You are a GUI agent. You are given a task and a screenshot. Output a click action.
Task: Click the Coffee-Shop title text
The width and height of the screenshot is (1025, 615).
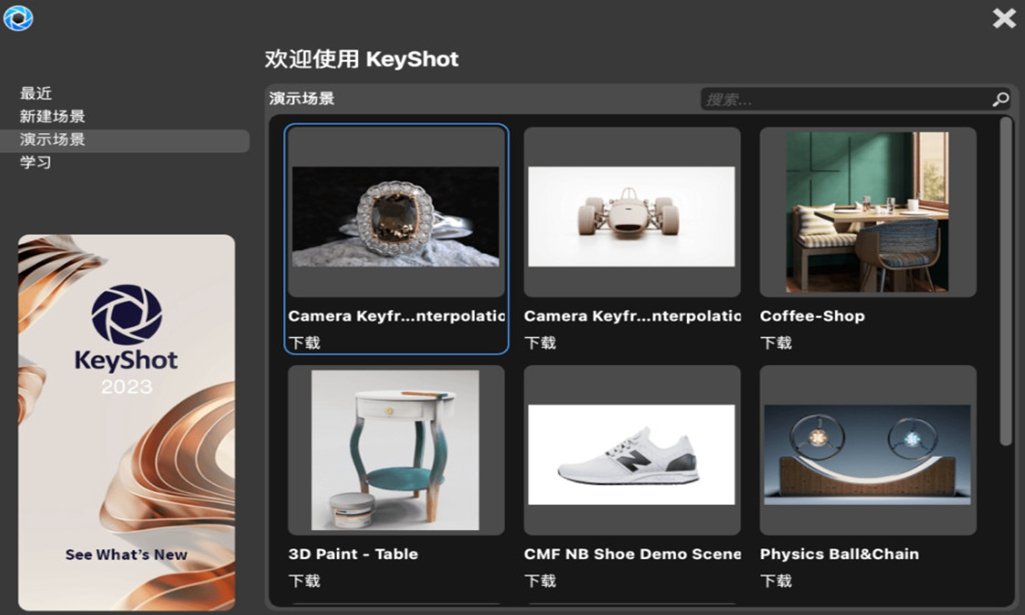coord(813,316)
